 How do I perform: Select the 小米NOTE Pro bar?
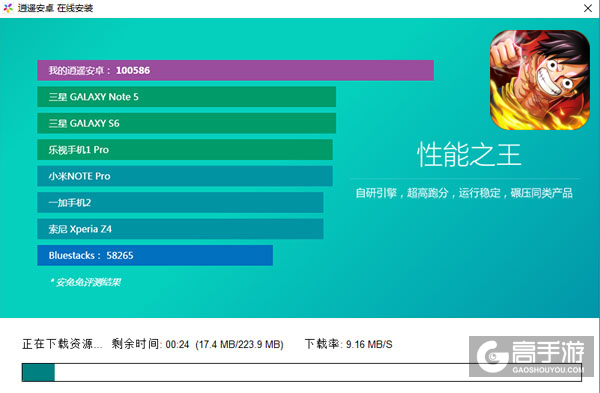click(185, 176)
